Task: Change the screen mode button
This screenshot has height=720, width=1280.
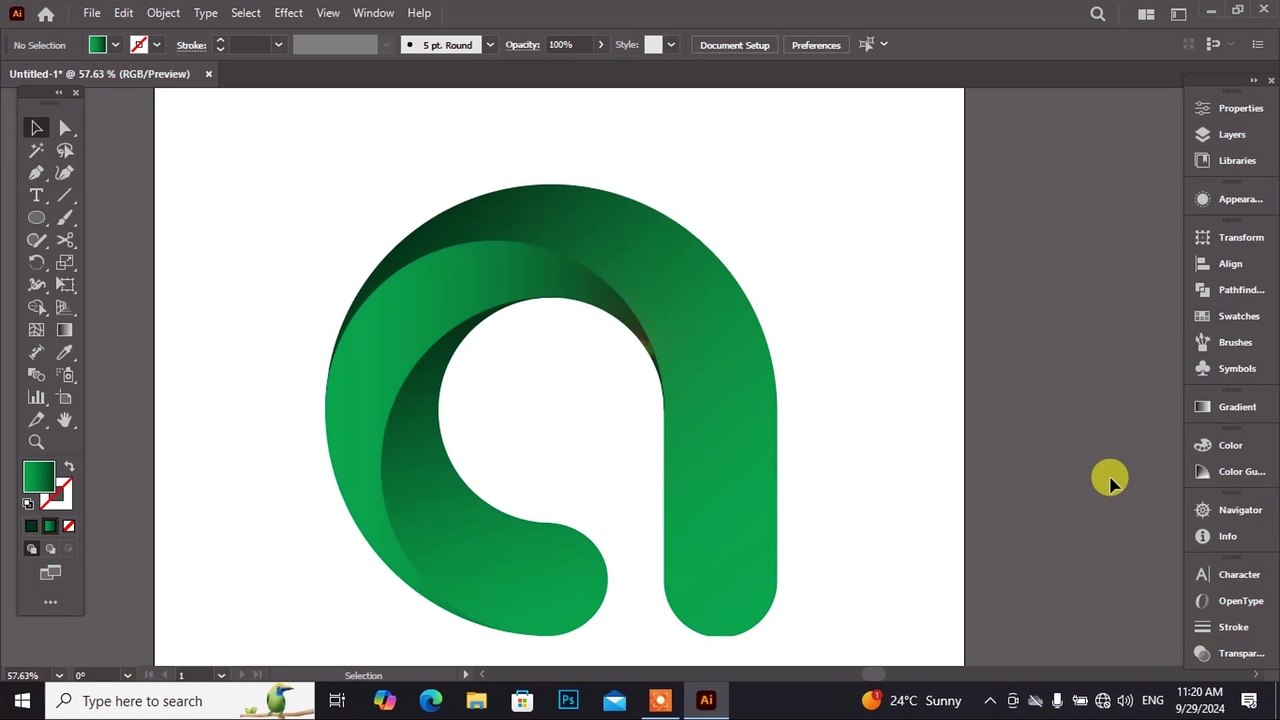Action: point(50,573)
